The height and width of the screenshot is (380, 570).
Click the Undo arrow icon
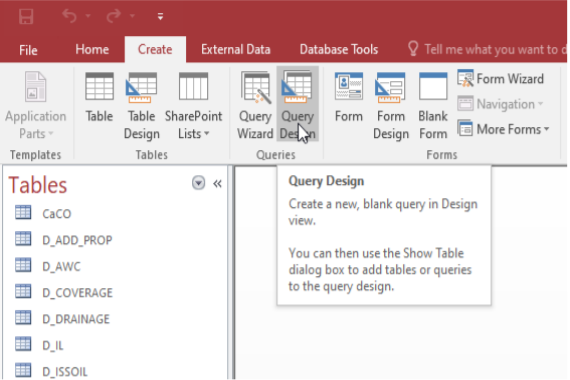pos(69,16)
